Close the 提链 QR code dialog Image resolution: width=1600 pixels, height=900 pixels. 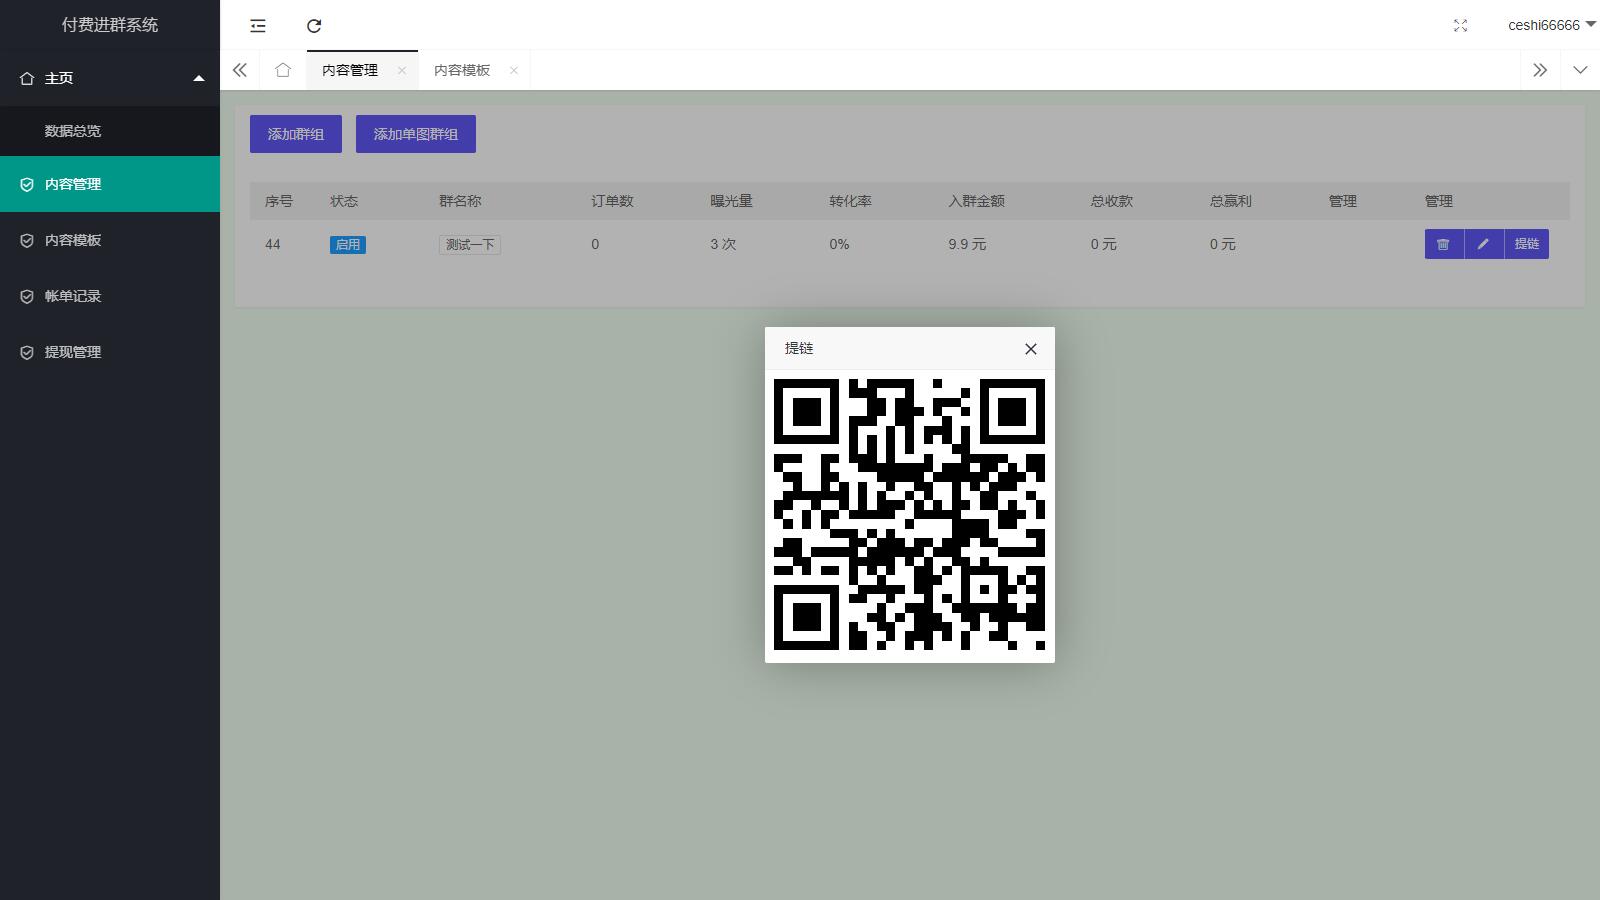(1031, 349)
